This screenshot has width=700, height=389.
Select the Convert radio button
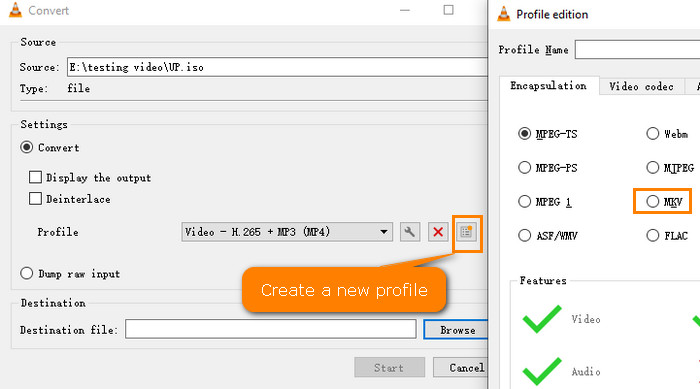pos(27,147)
